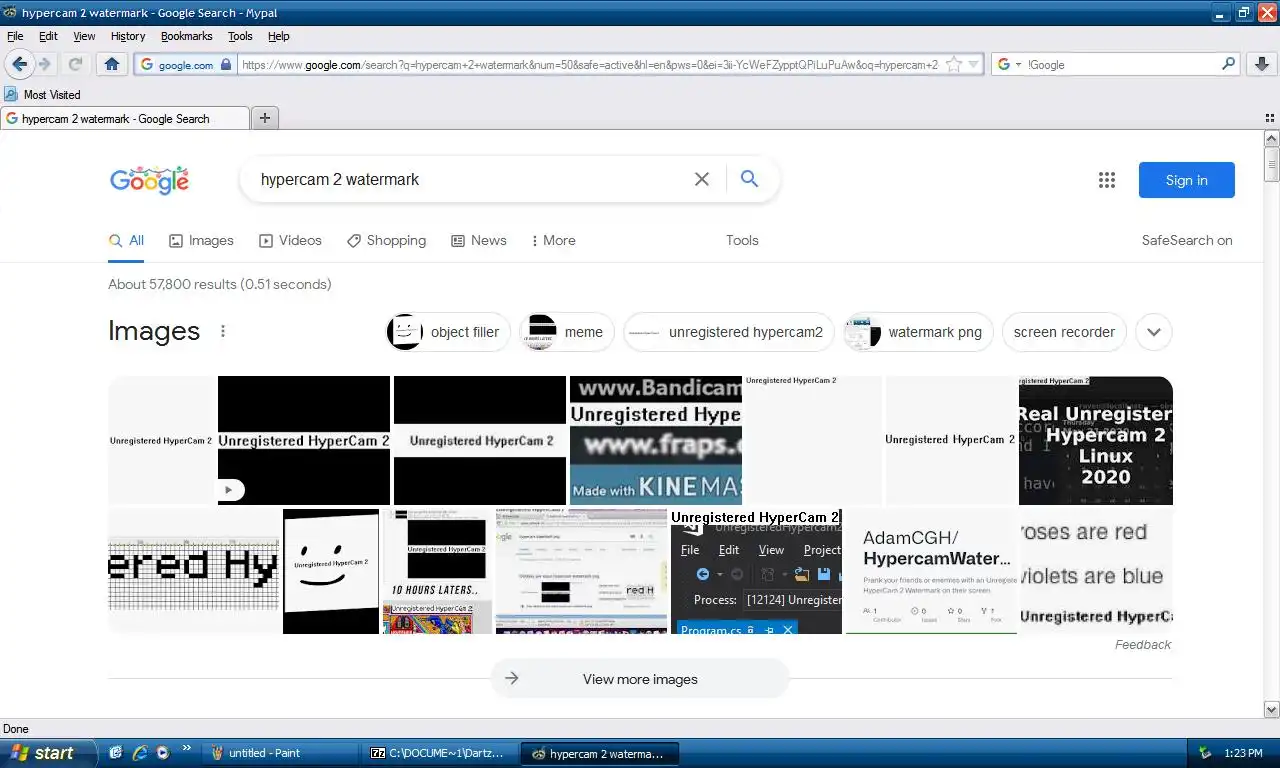Click View more images button
Viewport: 1280px width, 768px height.
coord(640,679)
